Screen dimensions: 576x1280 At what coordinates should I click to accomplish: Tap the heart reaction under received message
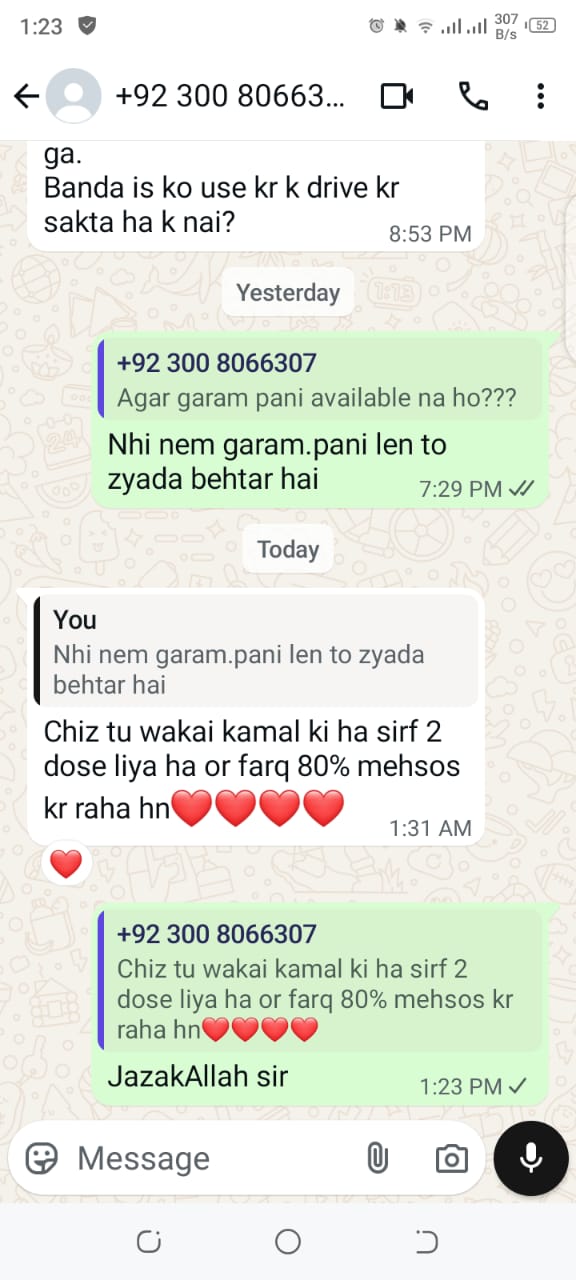click(x=66, y=863)
